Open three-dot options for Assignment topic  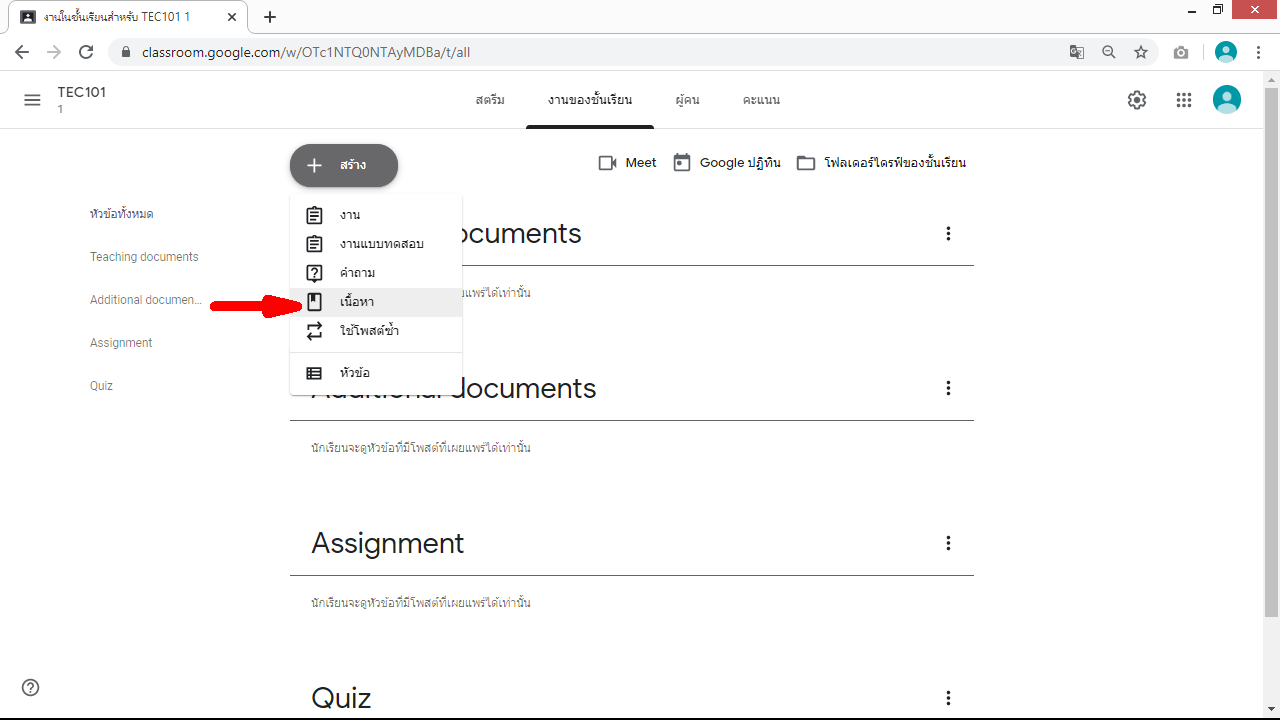(948, 543)
